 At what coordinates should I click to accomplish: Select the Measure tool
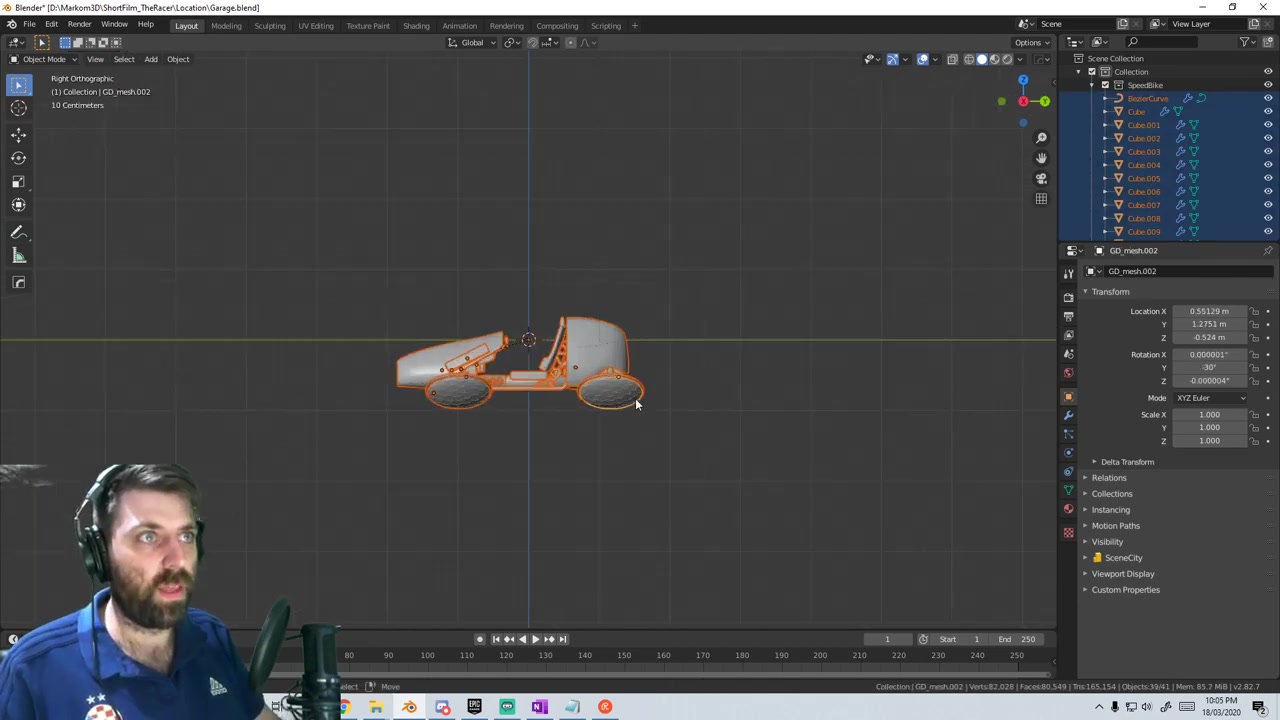(18, 256)
